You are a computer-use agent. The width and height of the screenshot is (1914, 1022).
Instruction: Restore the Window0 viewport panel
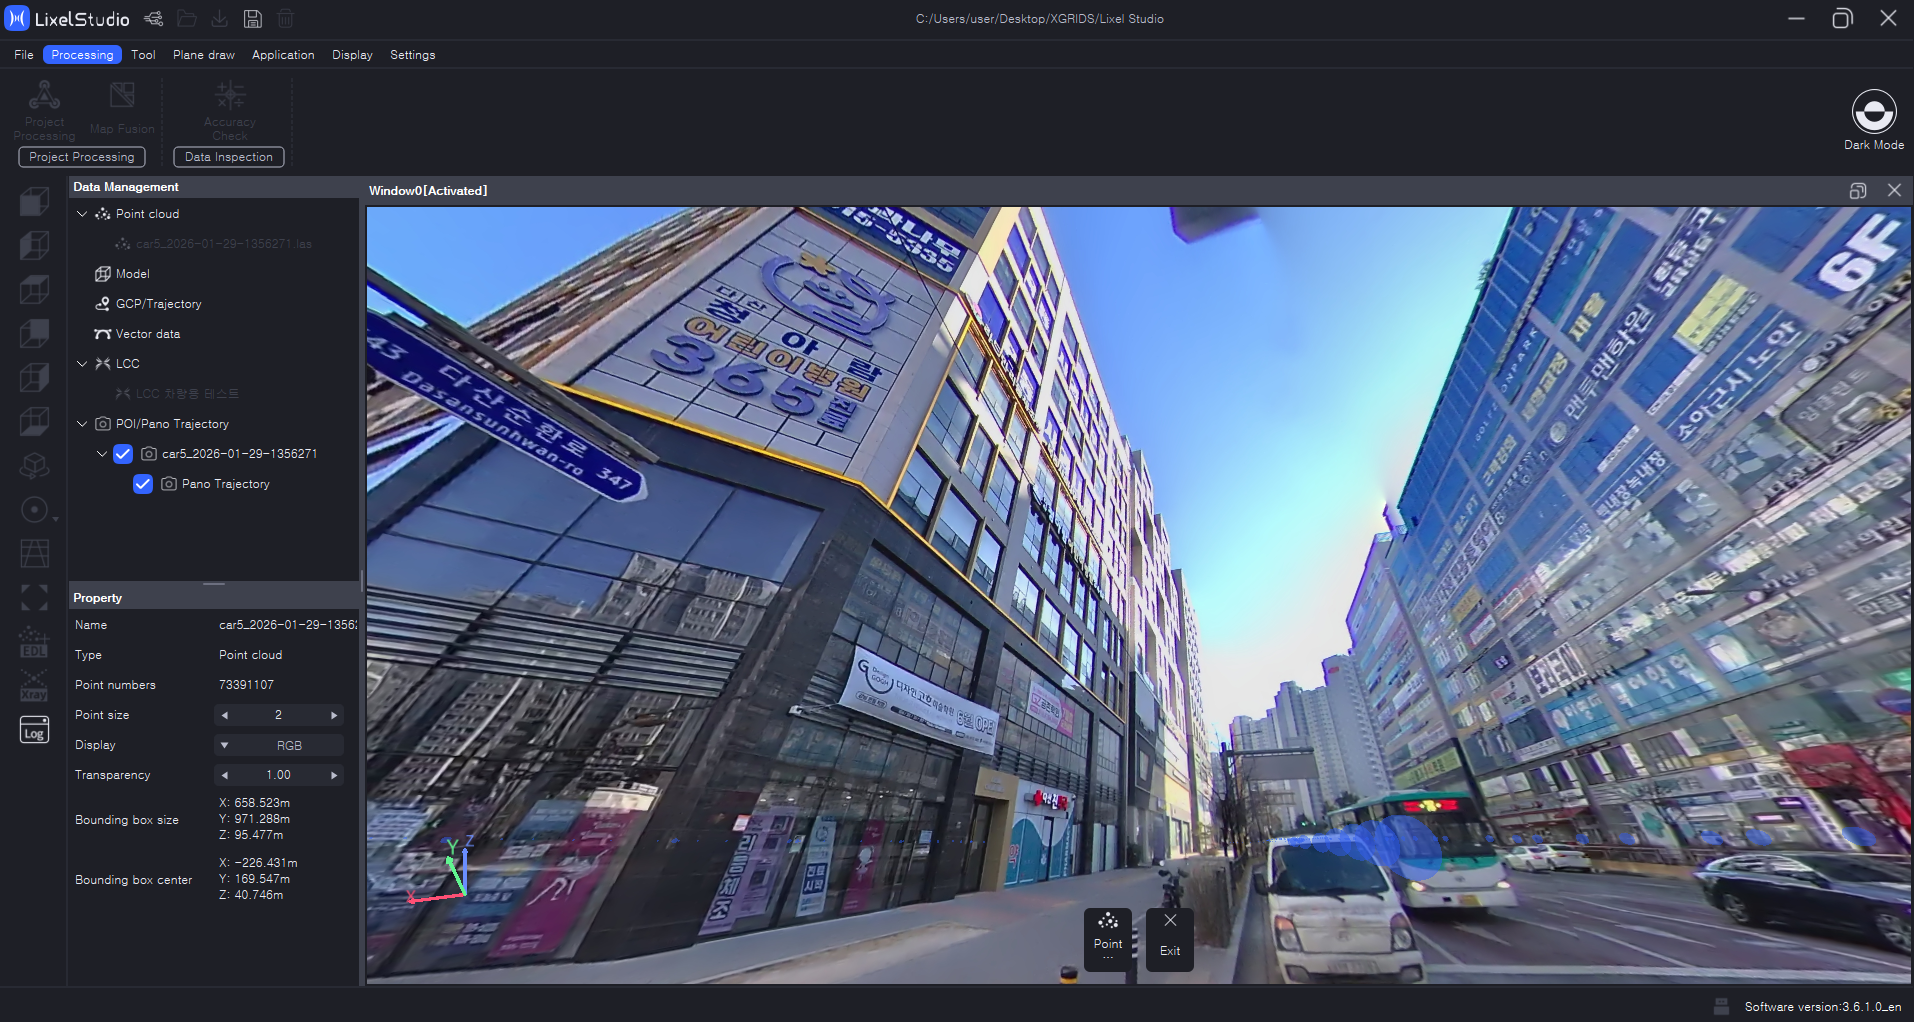click(1858, 191)
